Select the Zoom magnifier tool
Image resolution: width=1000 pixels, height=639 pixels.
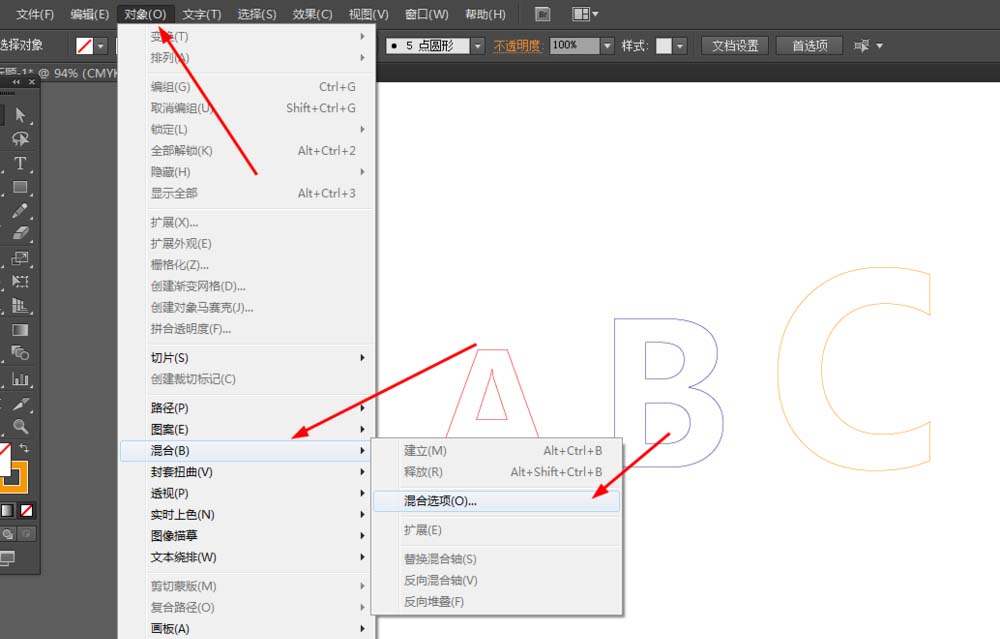coord(22,424)
